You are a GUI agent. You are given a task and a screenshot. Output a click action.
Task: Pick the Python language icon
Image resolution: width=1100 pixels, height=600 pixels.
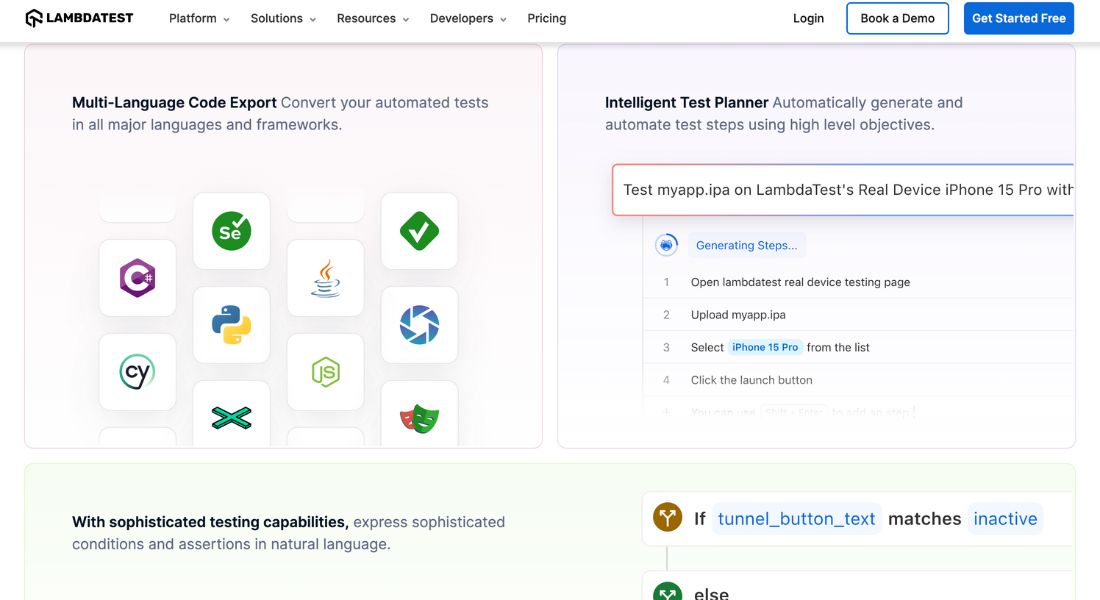(232, 325)
